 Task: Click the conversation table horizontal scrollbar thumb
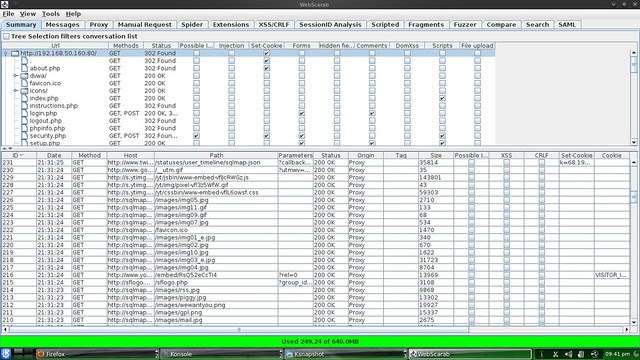point(239,329)
